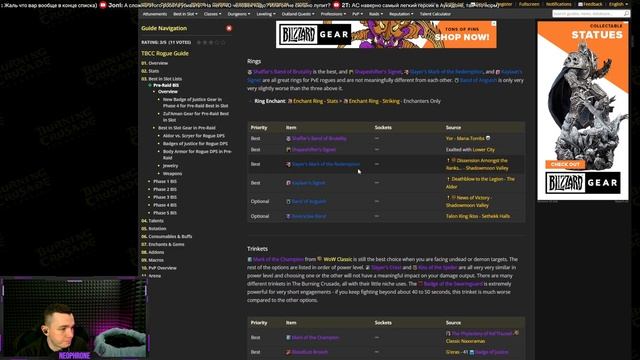
Task: Open Deathblow to the Legion quest link
Action: click(480, 183)
